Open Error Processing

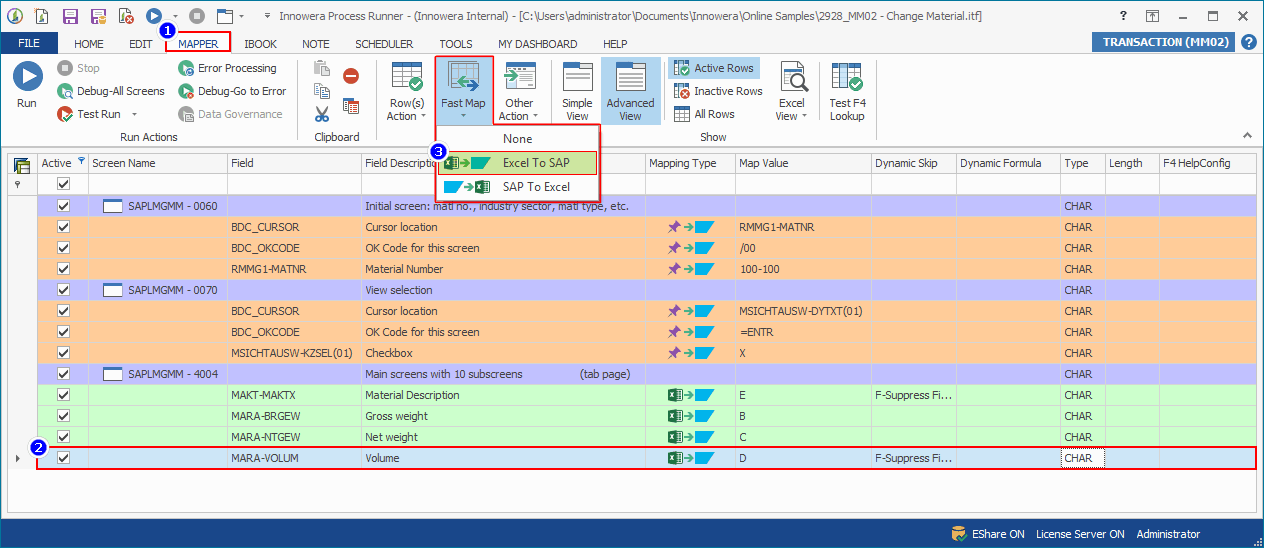(x=228, y=68)
